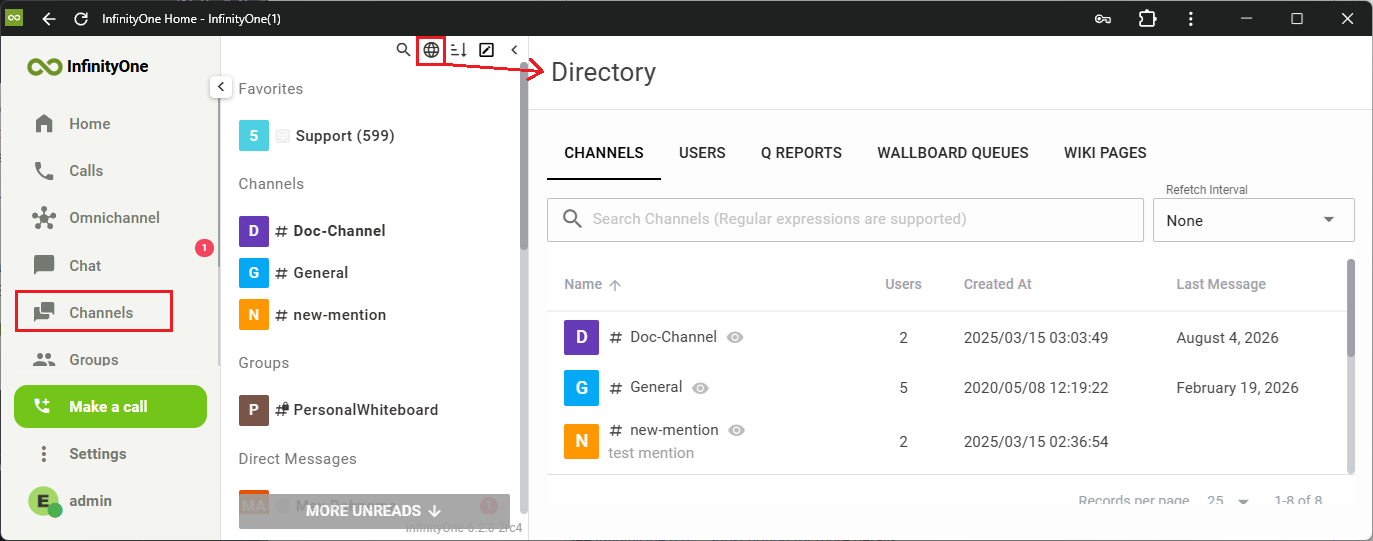Click the Chat unread badge showing 1
Viewport: 1373px width, 541px height.
tap(204, 248)
